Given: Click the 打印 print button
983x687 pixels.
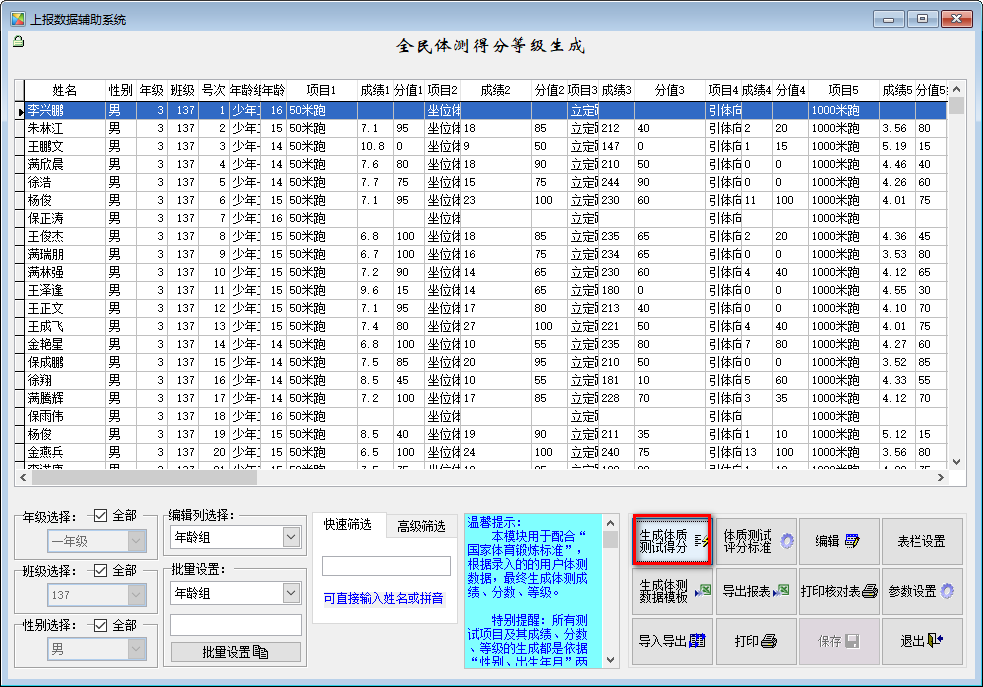Looking at the screenshot, I should click(756, 641).
